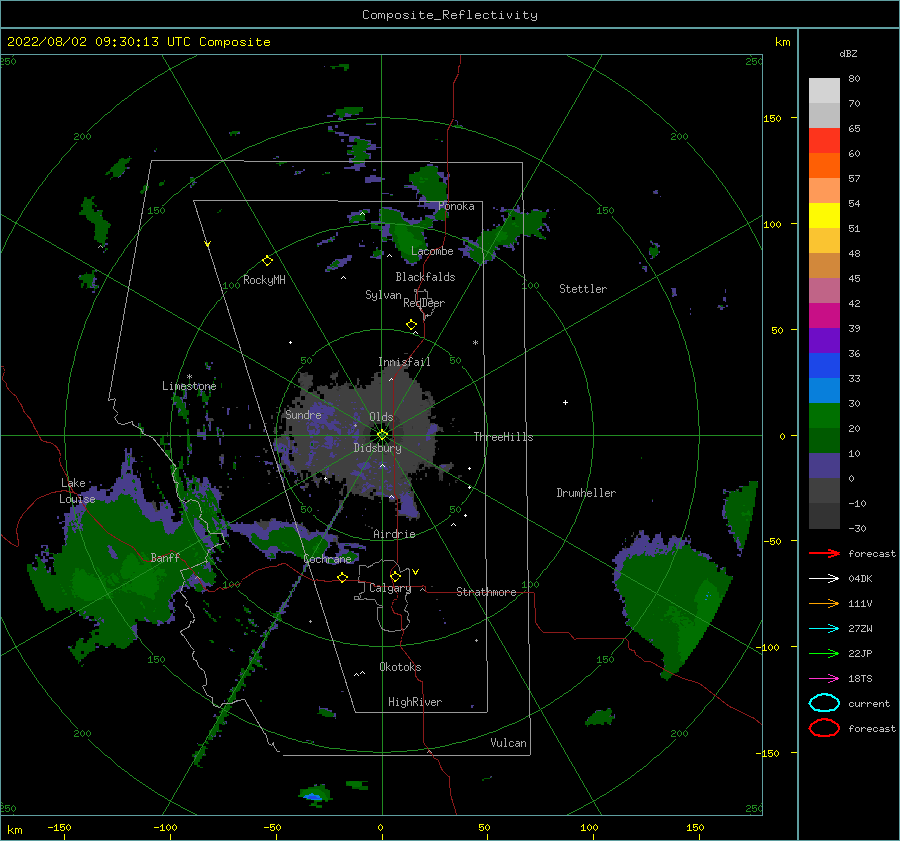Viewport: 900px width, 841px height.
Task: Click the RedDeer city label
Action: pos(424,303)
